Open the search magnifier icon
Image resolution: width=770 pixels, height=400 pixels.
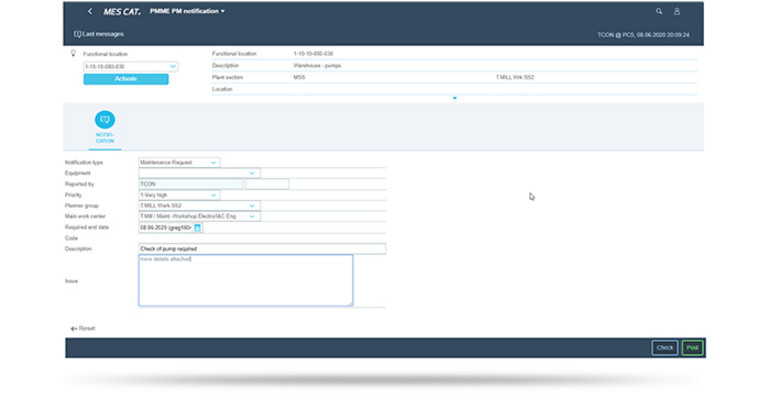[659, 11]
